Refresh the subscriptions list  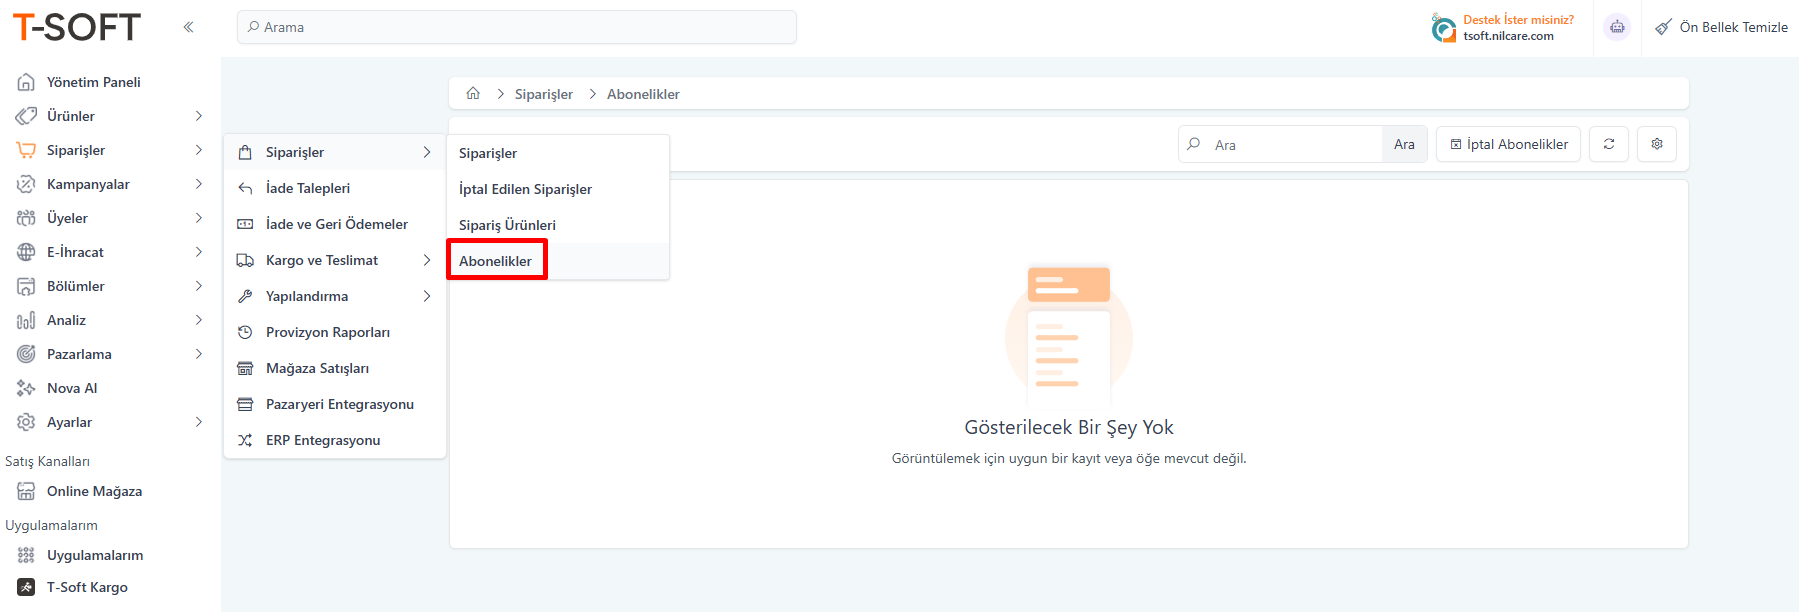(x=1609, y=144)
